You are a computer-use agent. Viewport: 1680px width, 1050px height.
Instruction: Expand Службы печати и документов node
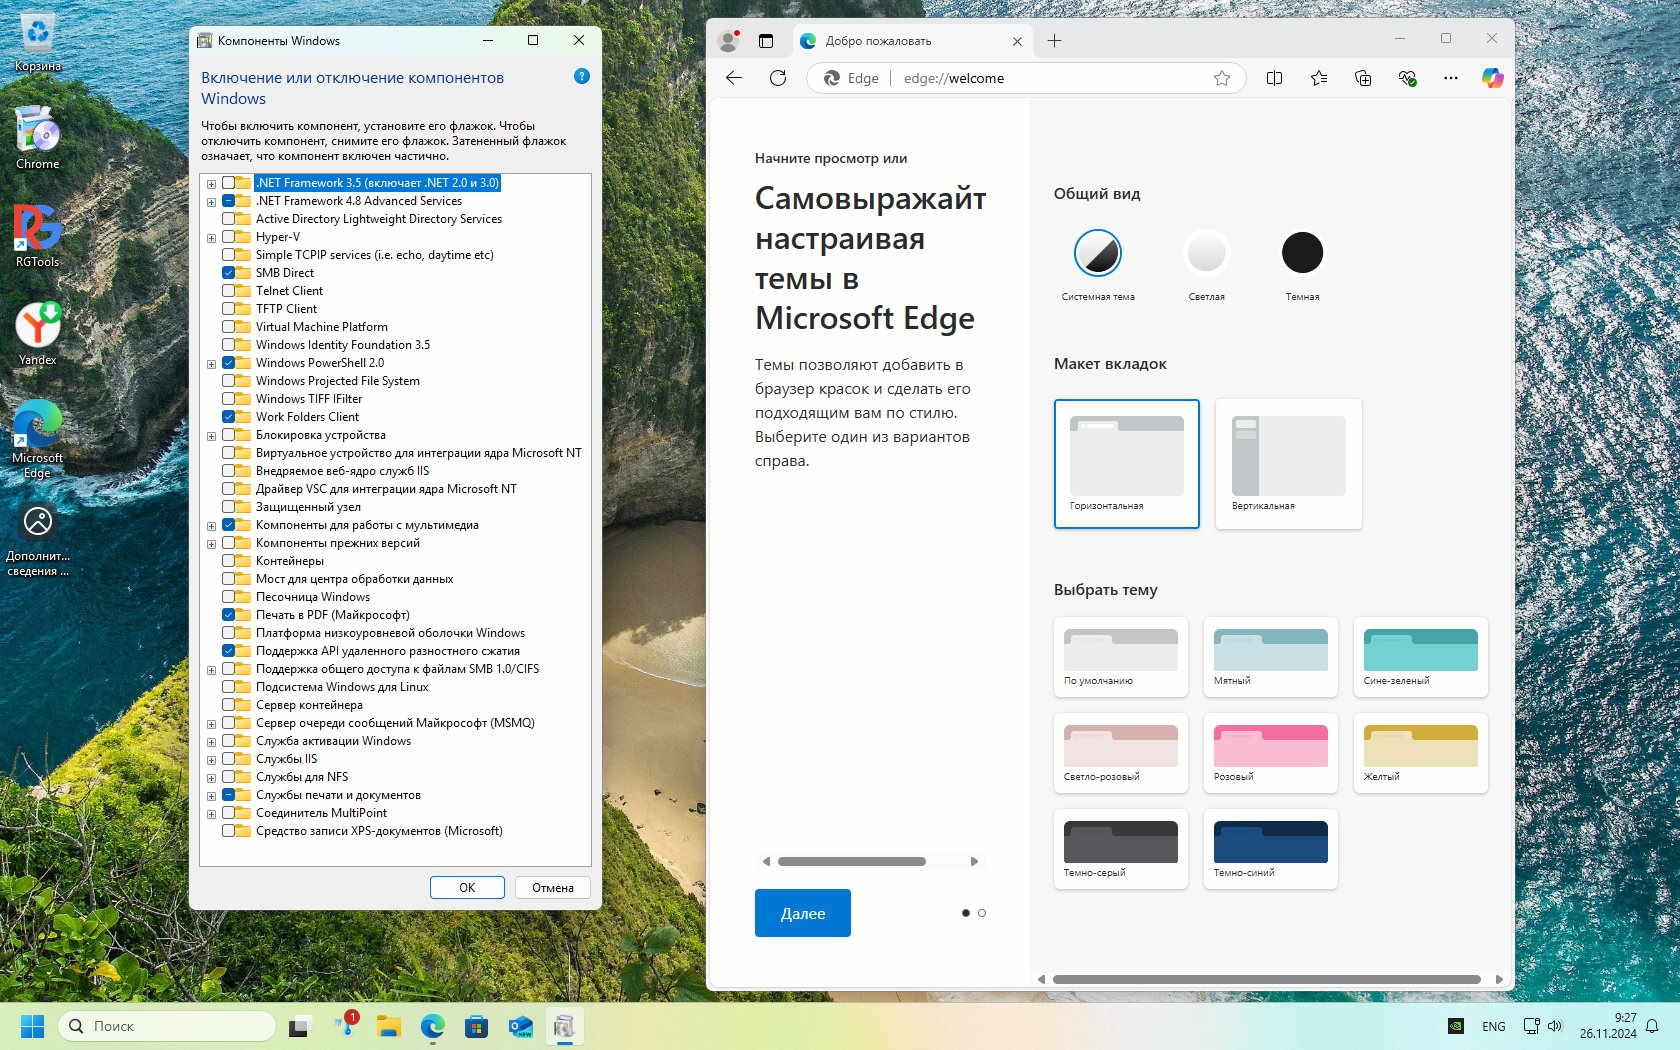click(x=211, y=796)
